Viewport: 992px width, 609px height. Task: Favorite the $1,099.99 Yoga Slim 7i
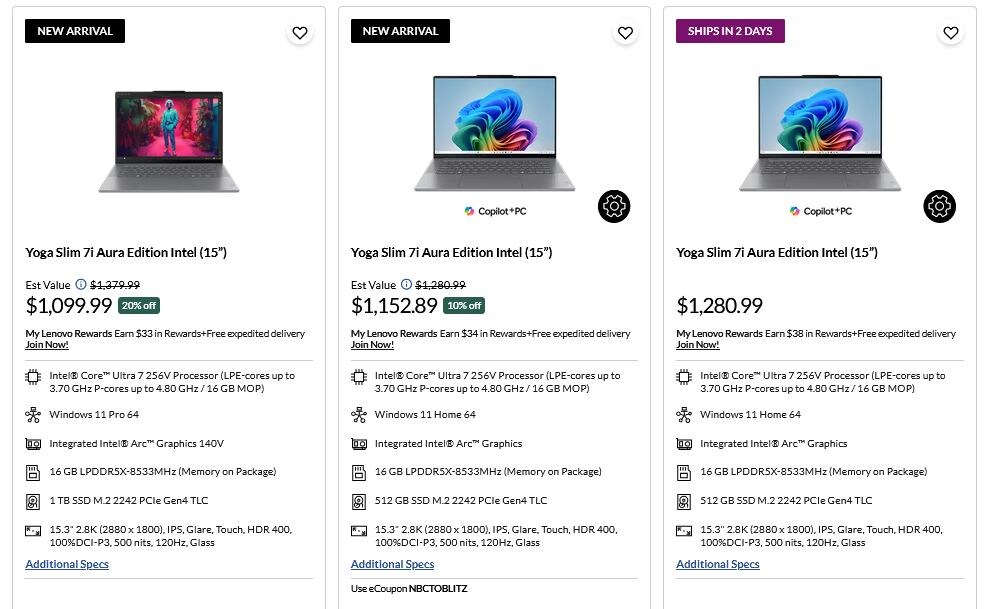[300, 33]
